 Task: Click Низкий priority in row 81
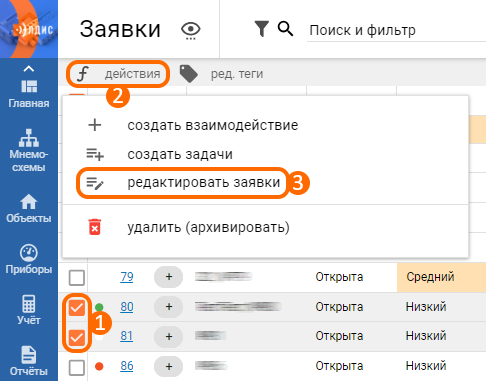(x=426, y=336)
